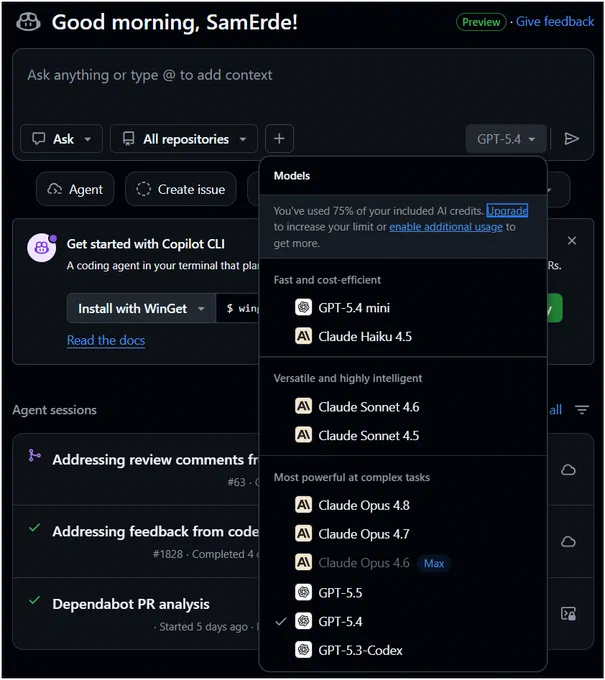The image size is (605, 680).
Task: Click the Get started with Copilot CLI heading
Action: point(146,244)
